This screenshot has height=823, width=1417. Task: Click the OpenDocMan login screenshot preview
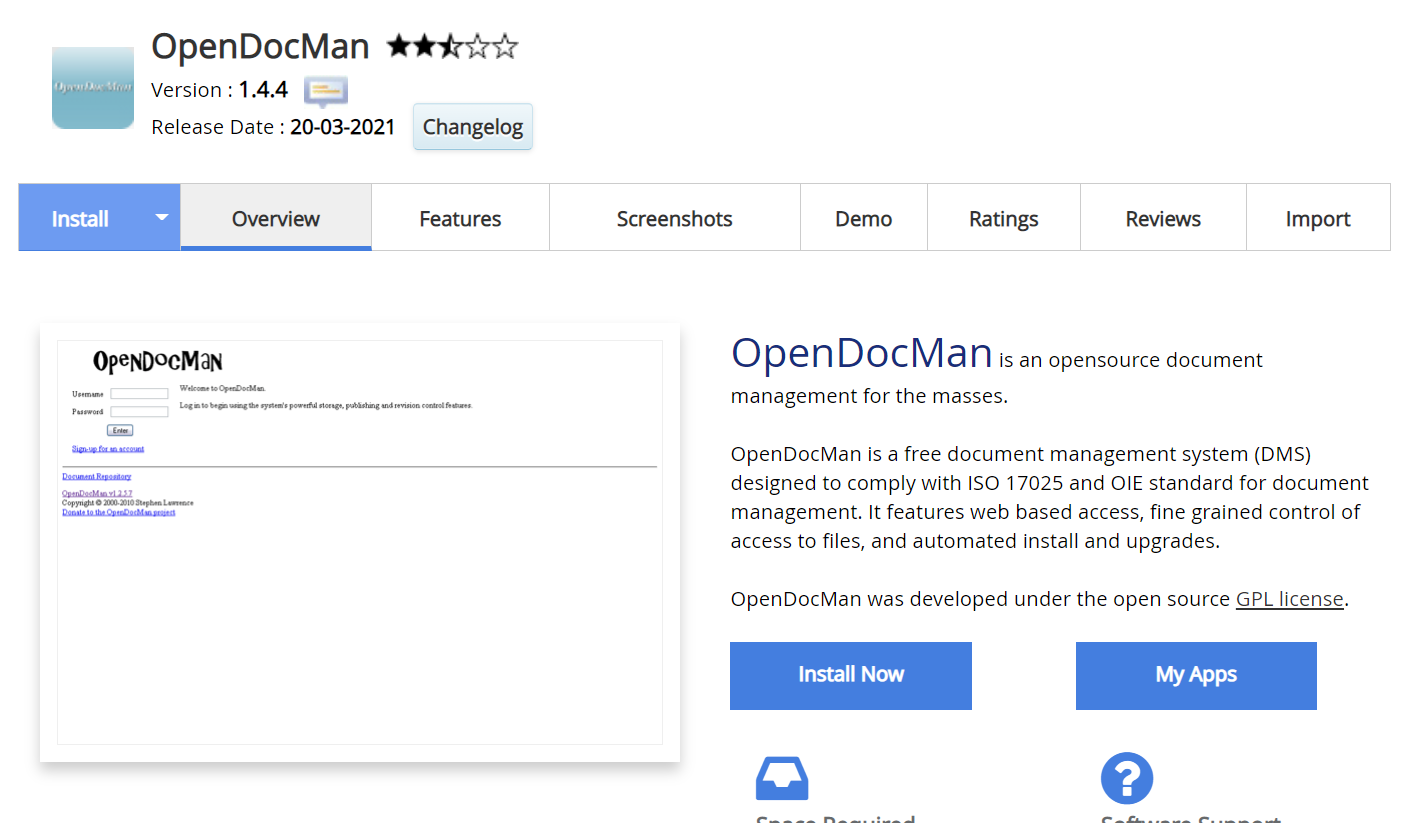click(360, 542)
